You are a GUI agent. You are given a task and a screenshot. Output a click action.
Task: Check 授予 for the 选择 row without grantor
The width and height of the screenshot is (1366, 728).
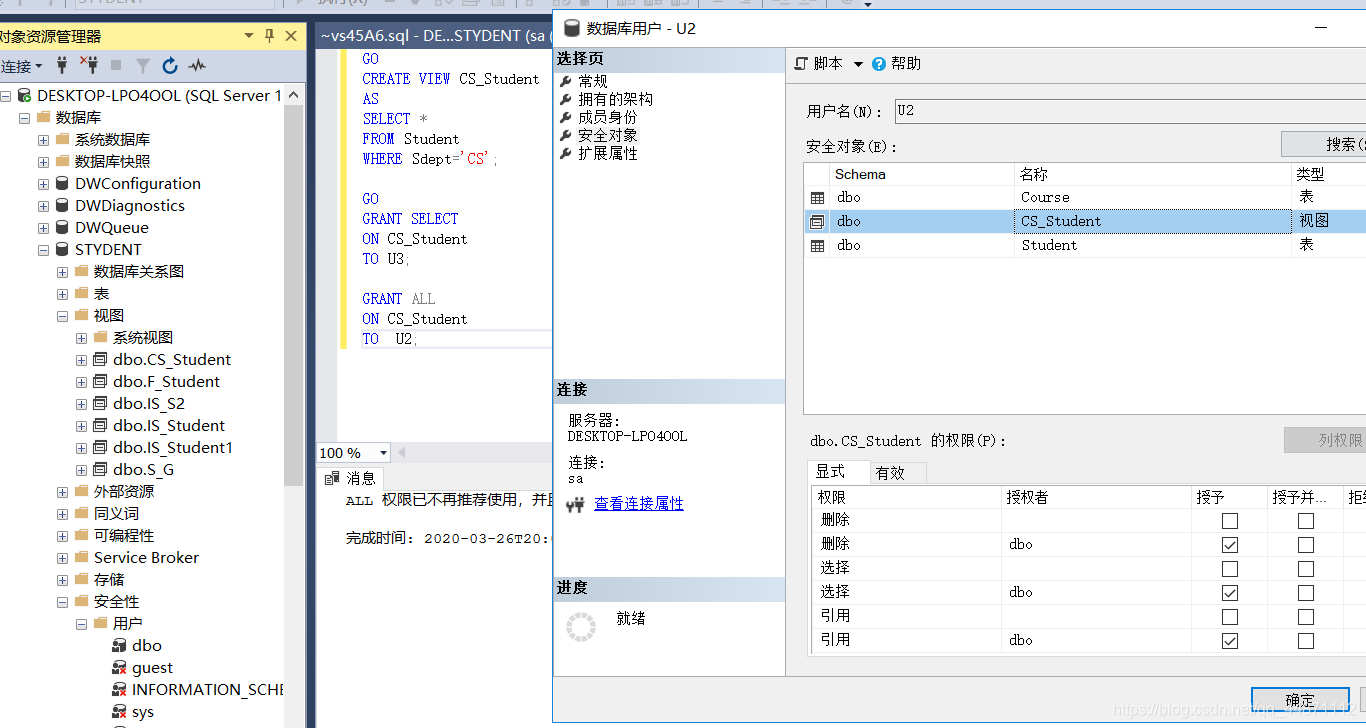point(1230,569)
